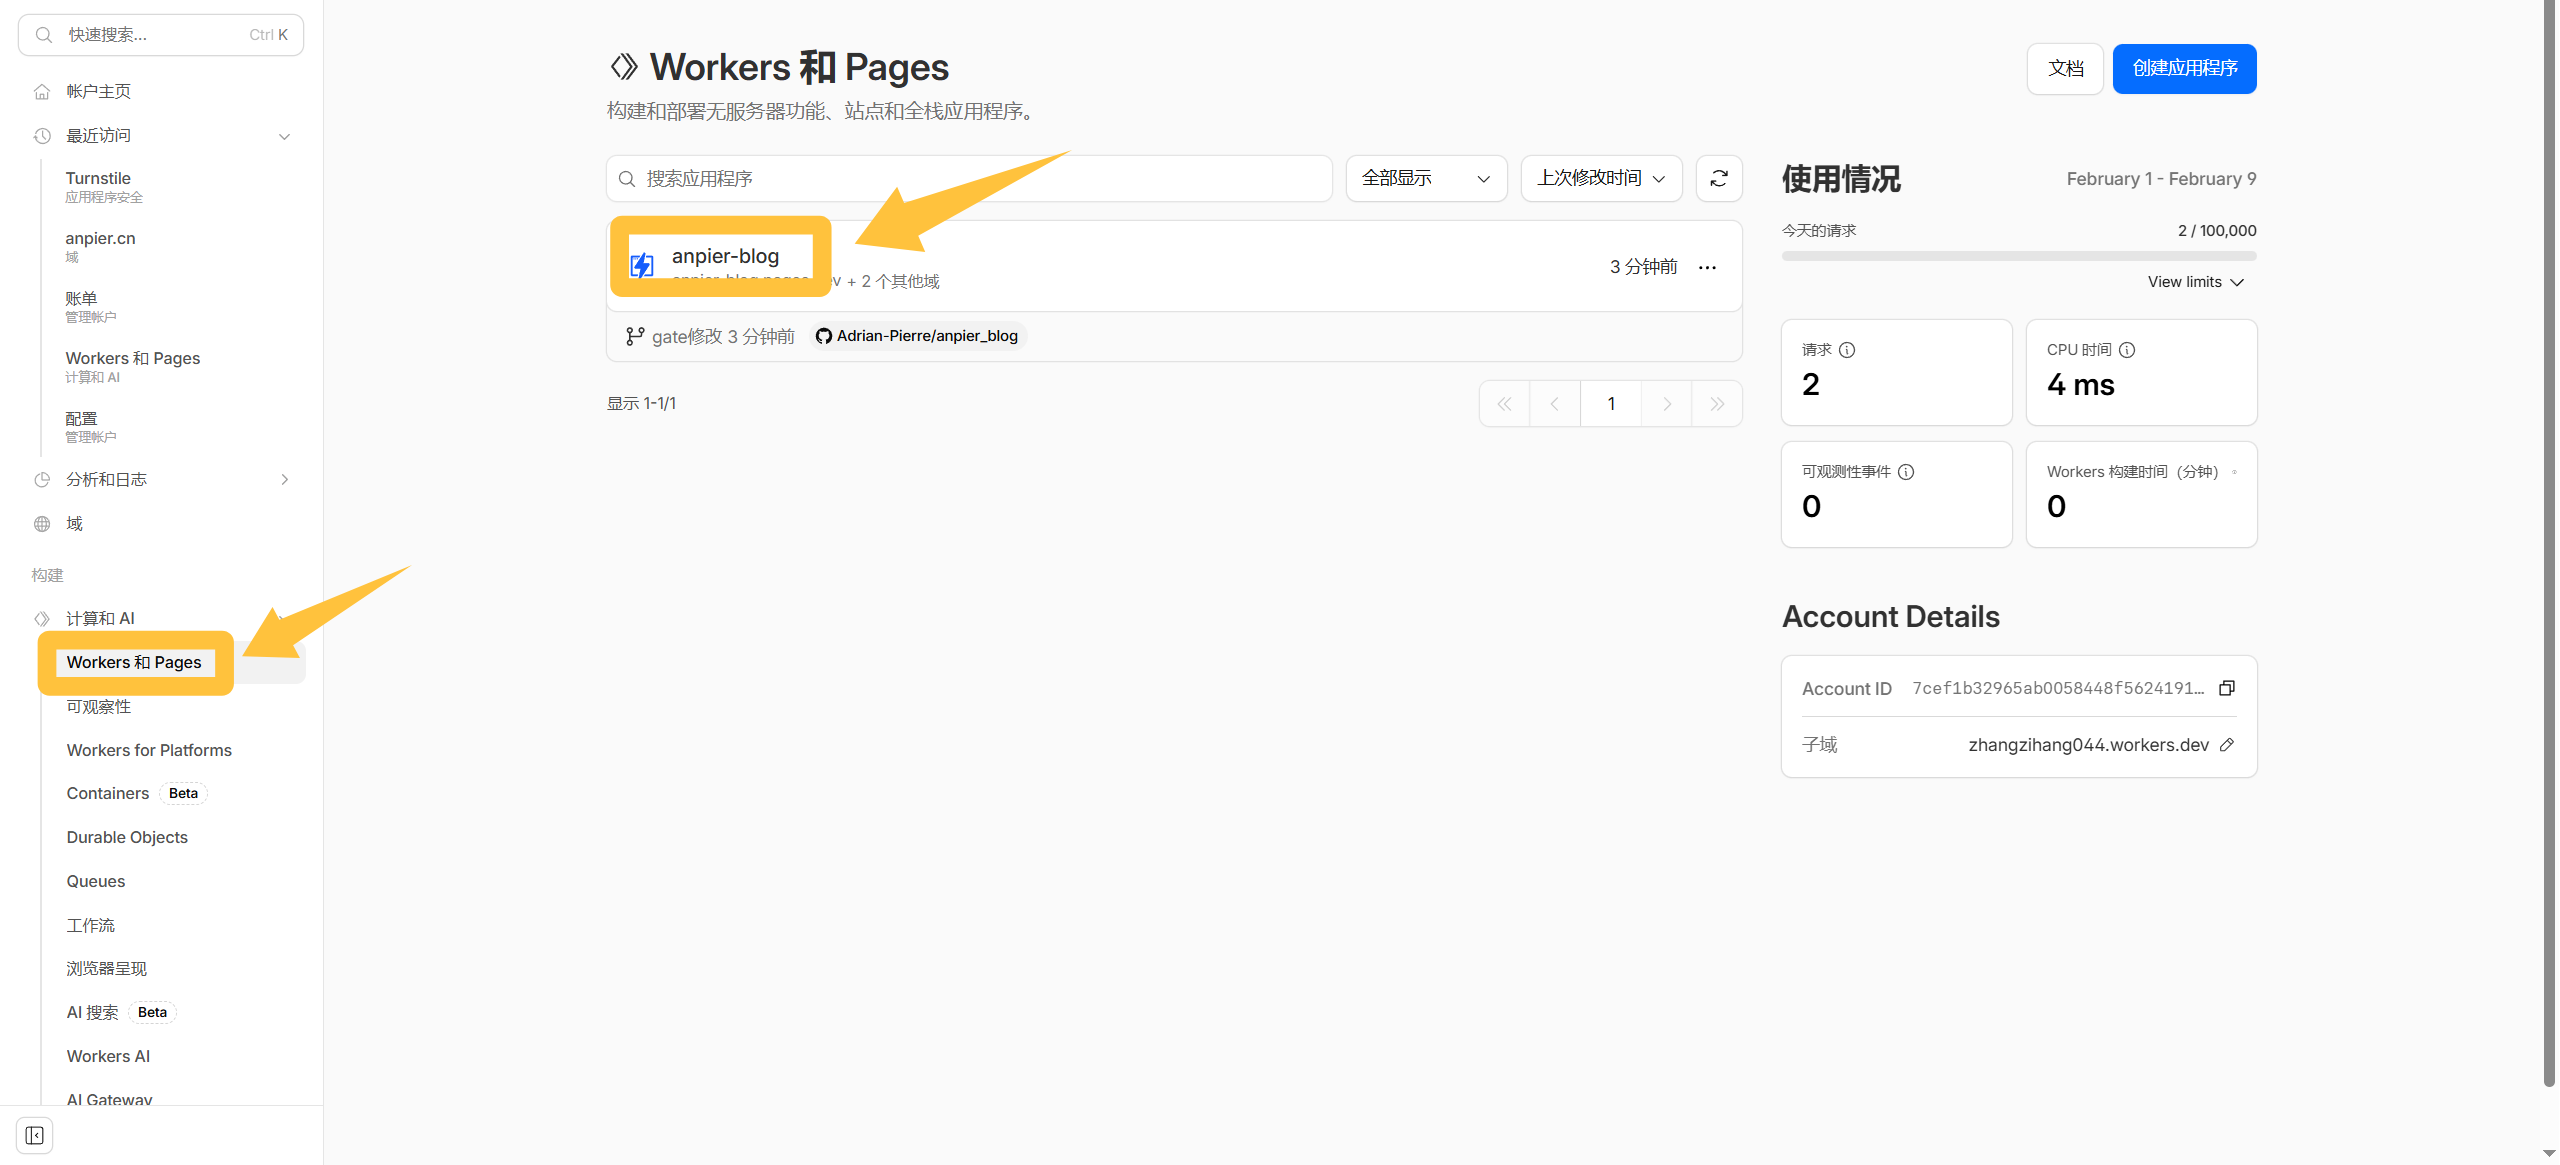The width and height of the screenshot is (2560, 1165).
Task: Go to the next page of results
Action: point(1666,404)
